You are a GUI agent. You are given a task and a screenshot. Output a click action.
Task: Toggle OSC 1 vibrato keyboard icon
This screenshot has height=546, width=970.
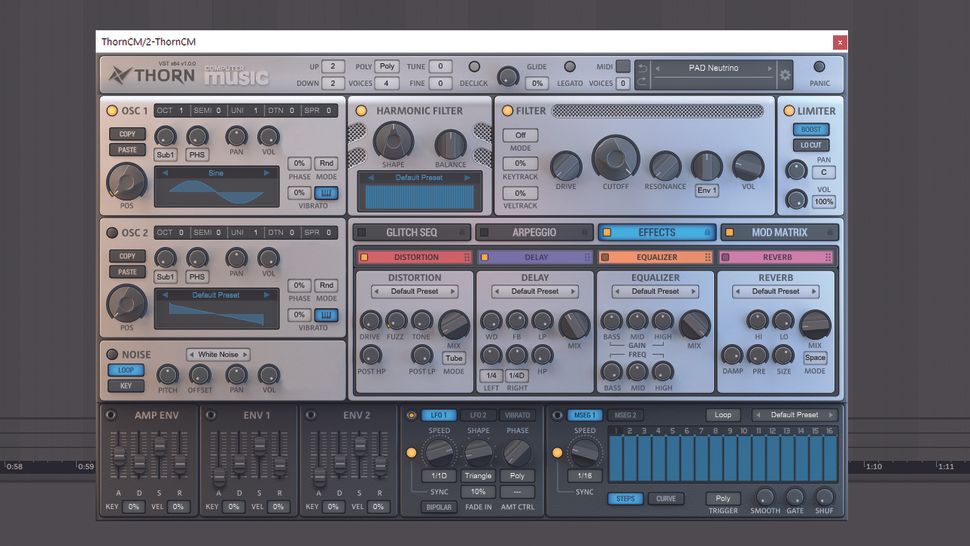click(x=326, y=193)
